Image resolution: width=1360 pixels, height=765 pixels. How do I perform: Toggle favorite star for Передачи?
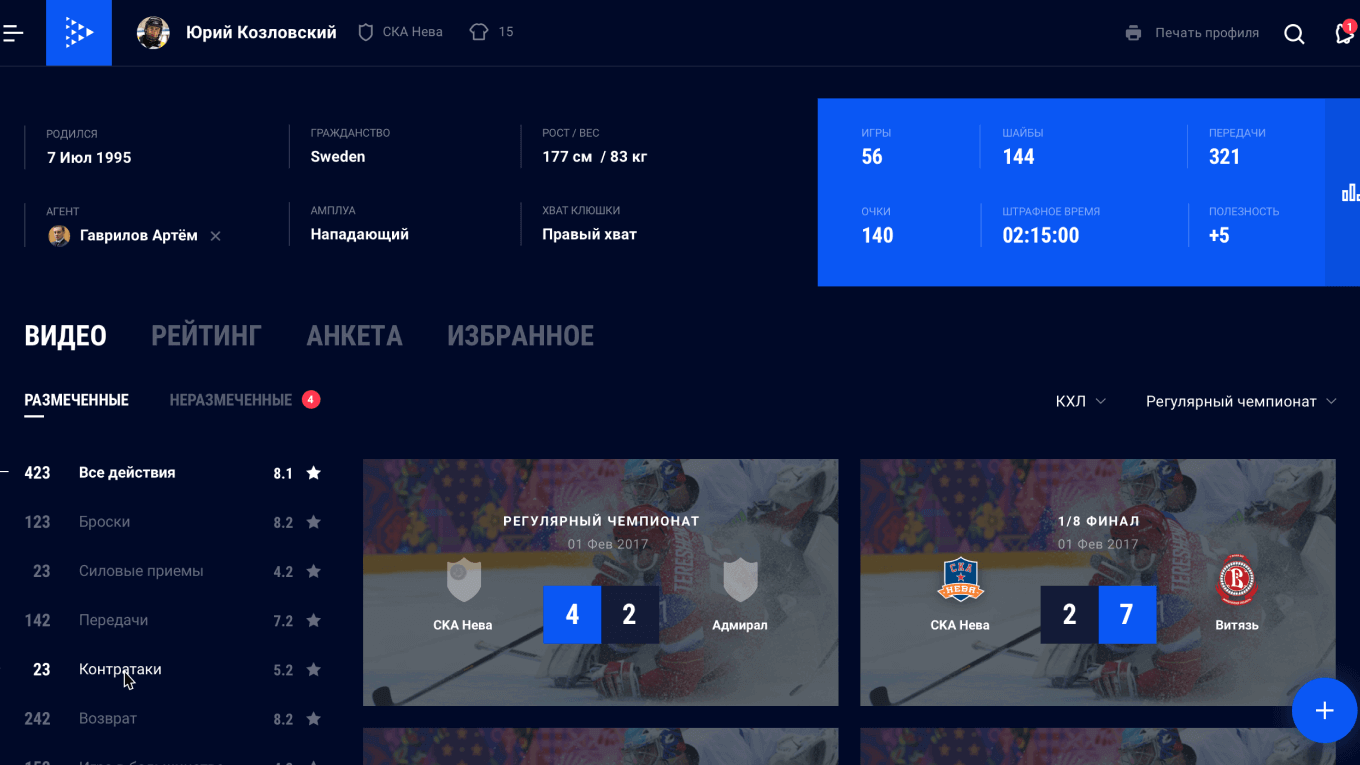click(313, 620)
